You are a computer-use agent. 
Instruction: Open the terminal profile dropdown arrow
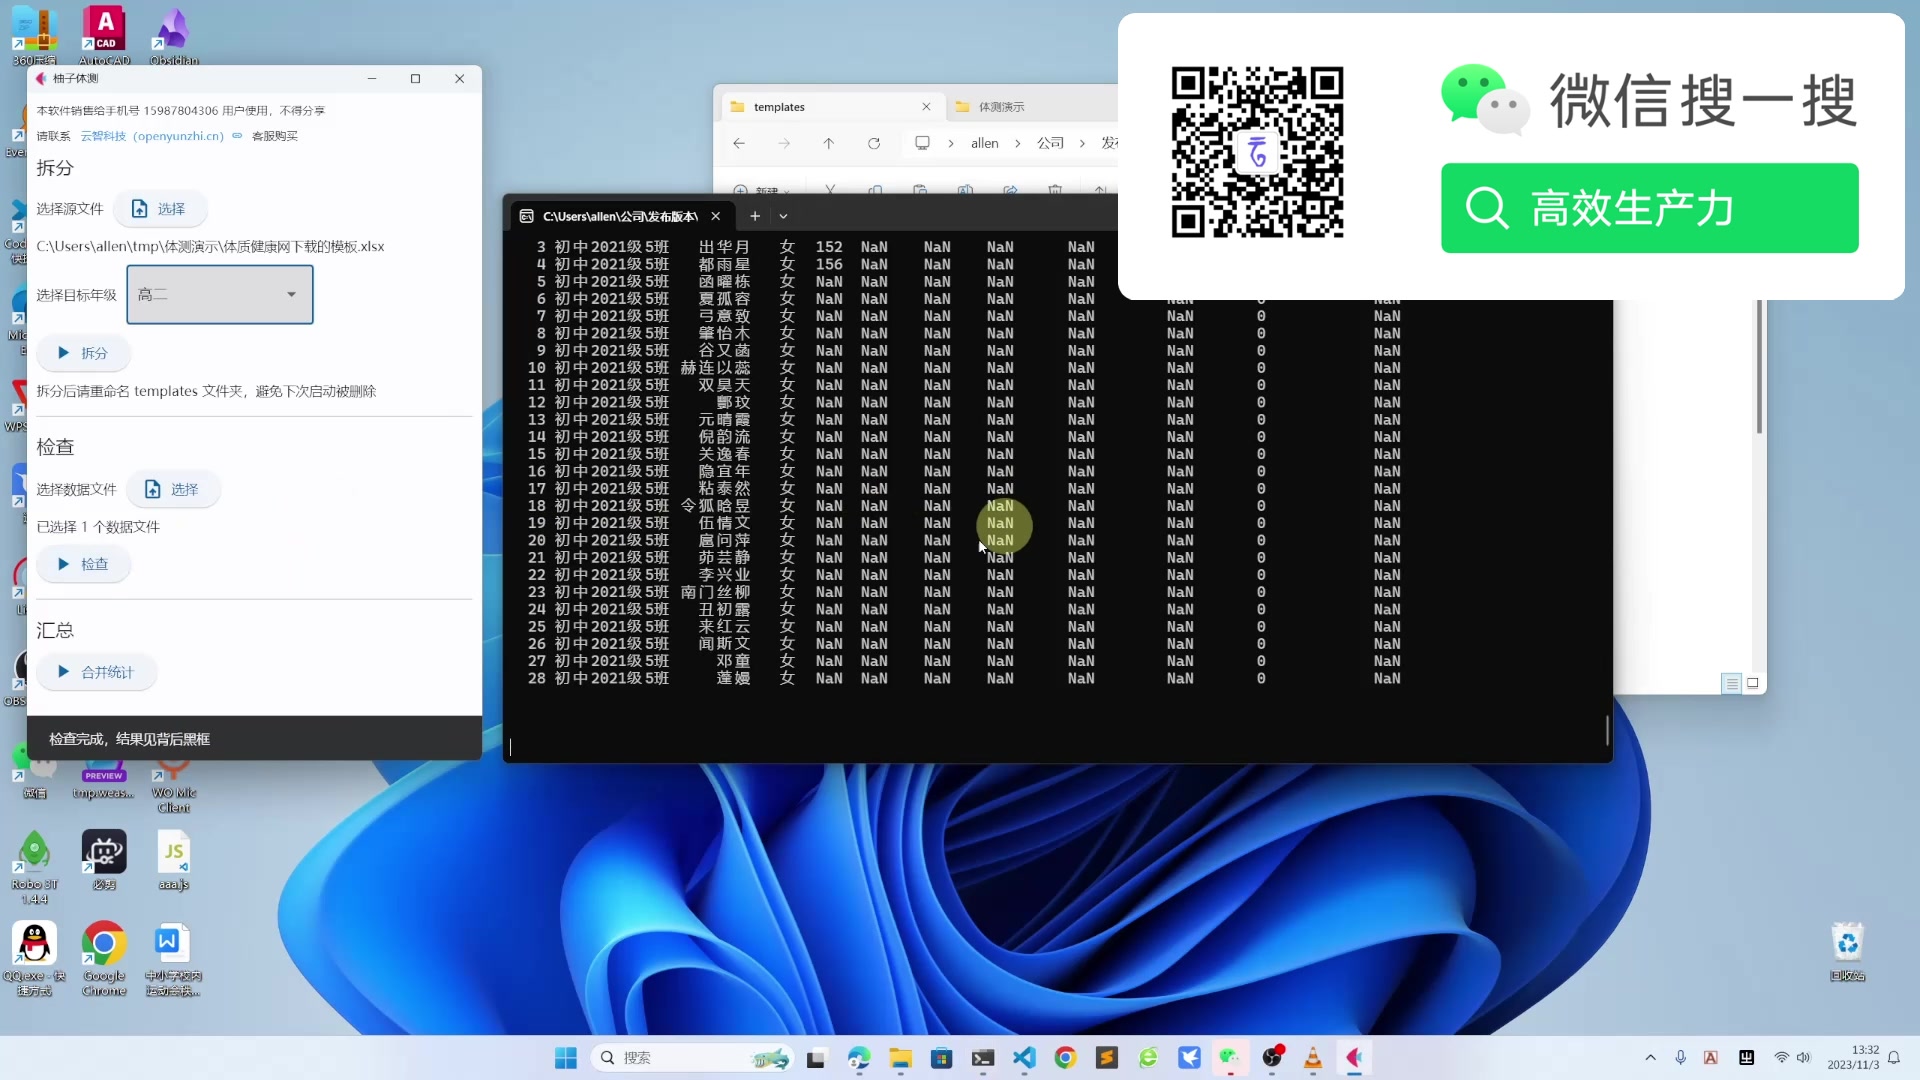783,216
